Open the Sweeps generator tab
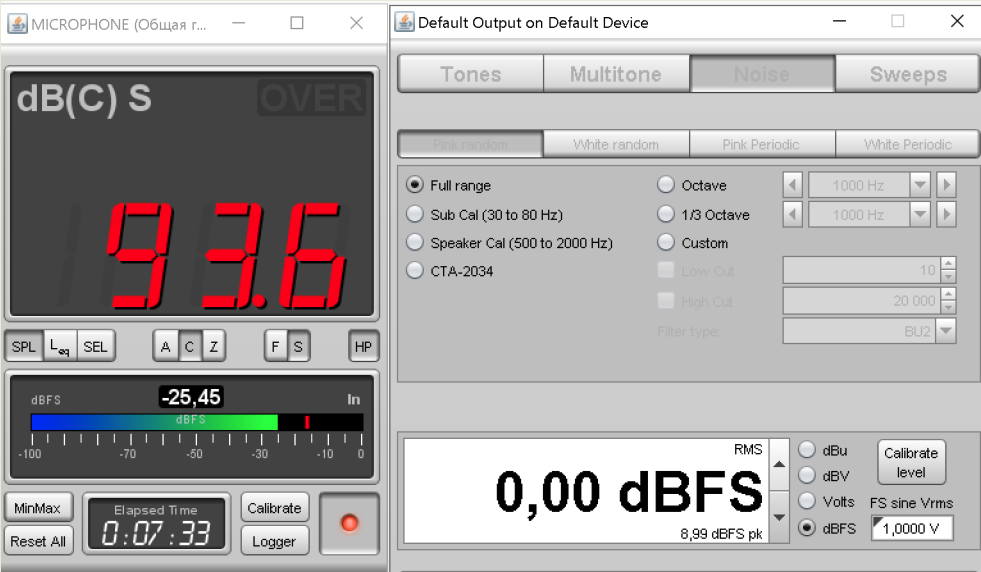 click(x=907, y=74)
